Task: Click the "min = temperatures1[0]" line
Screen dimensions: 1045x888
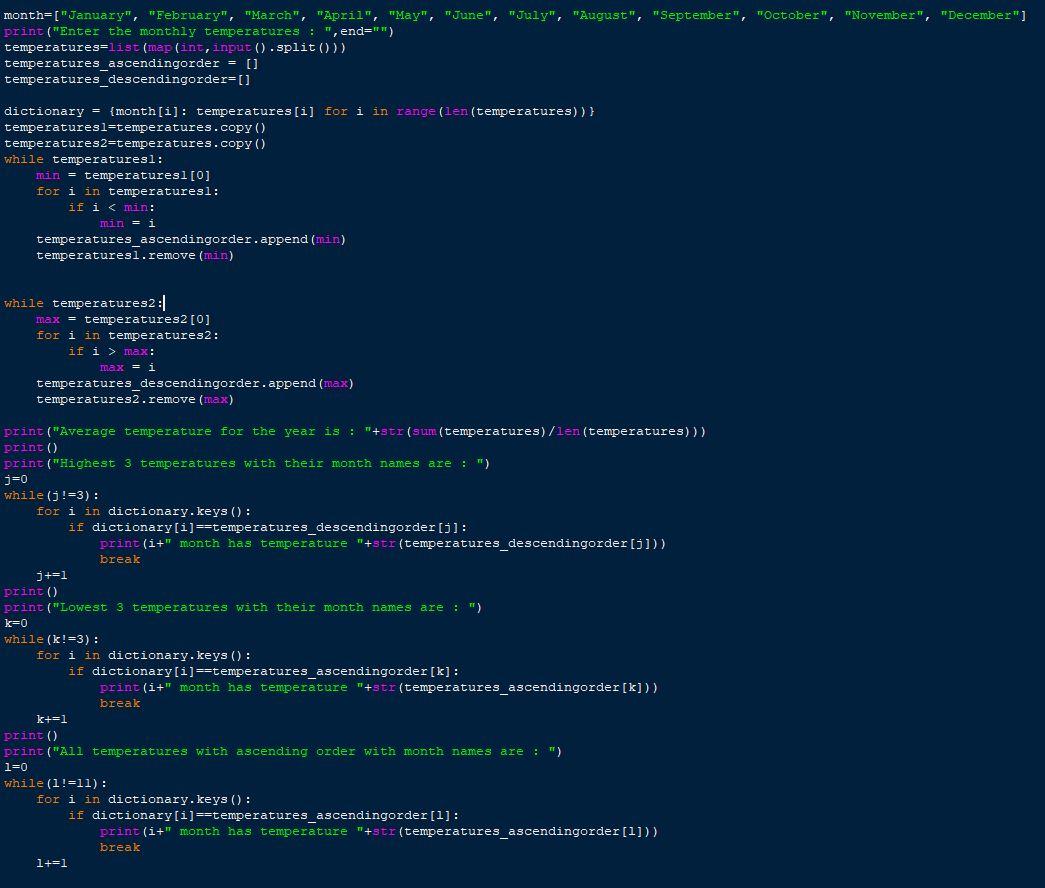Action: (x=123, y=175)
